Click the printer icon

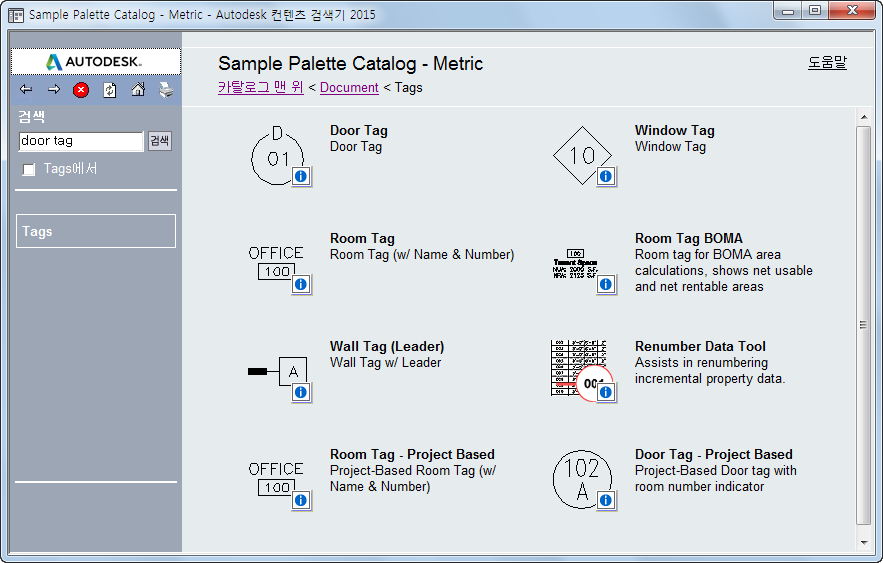point(166,90)
